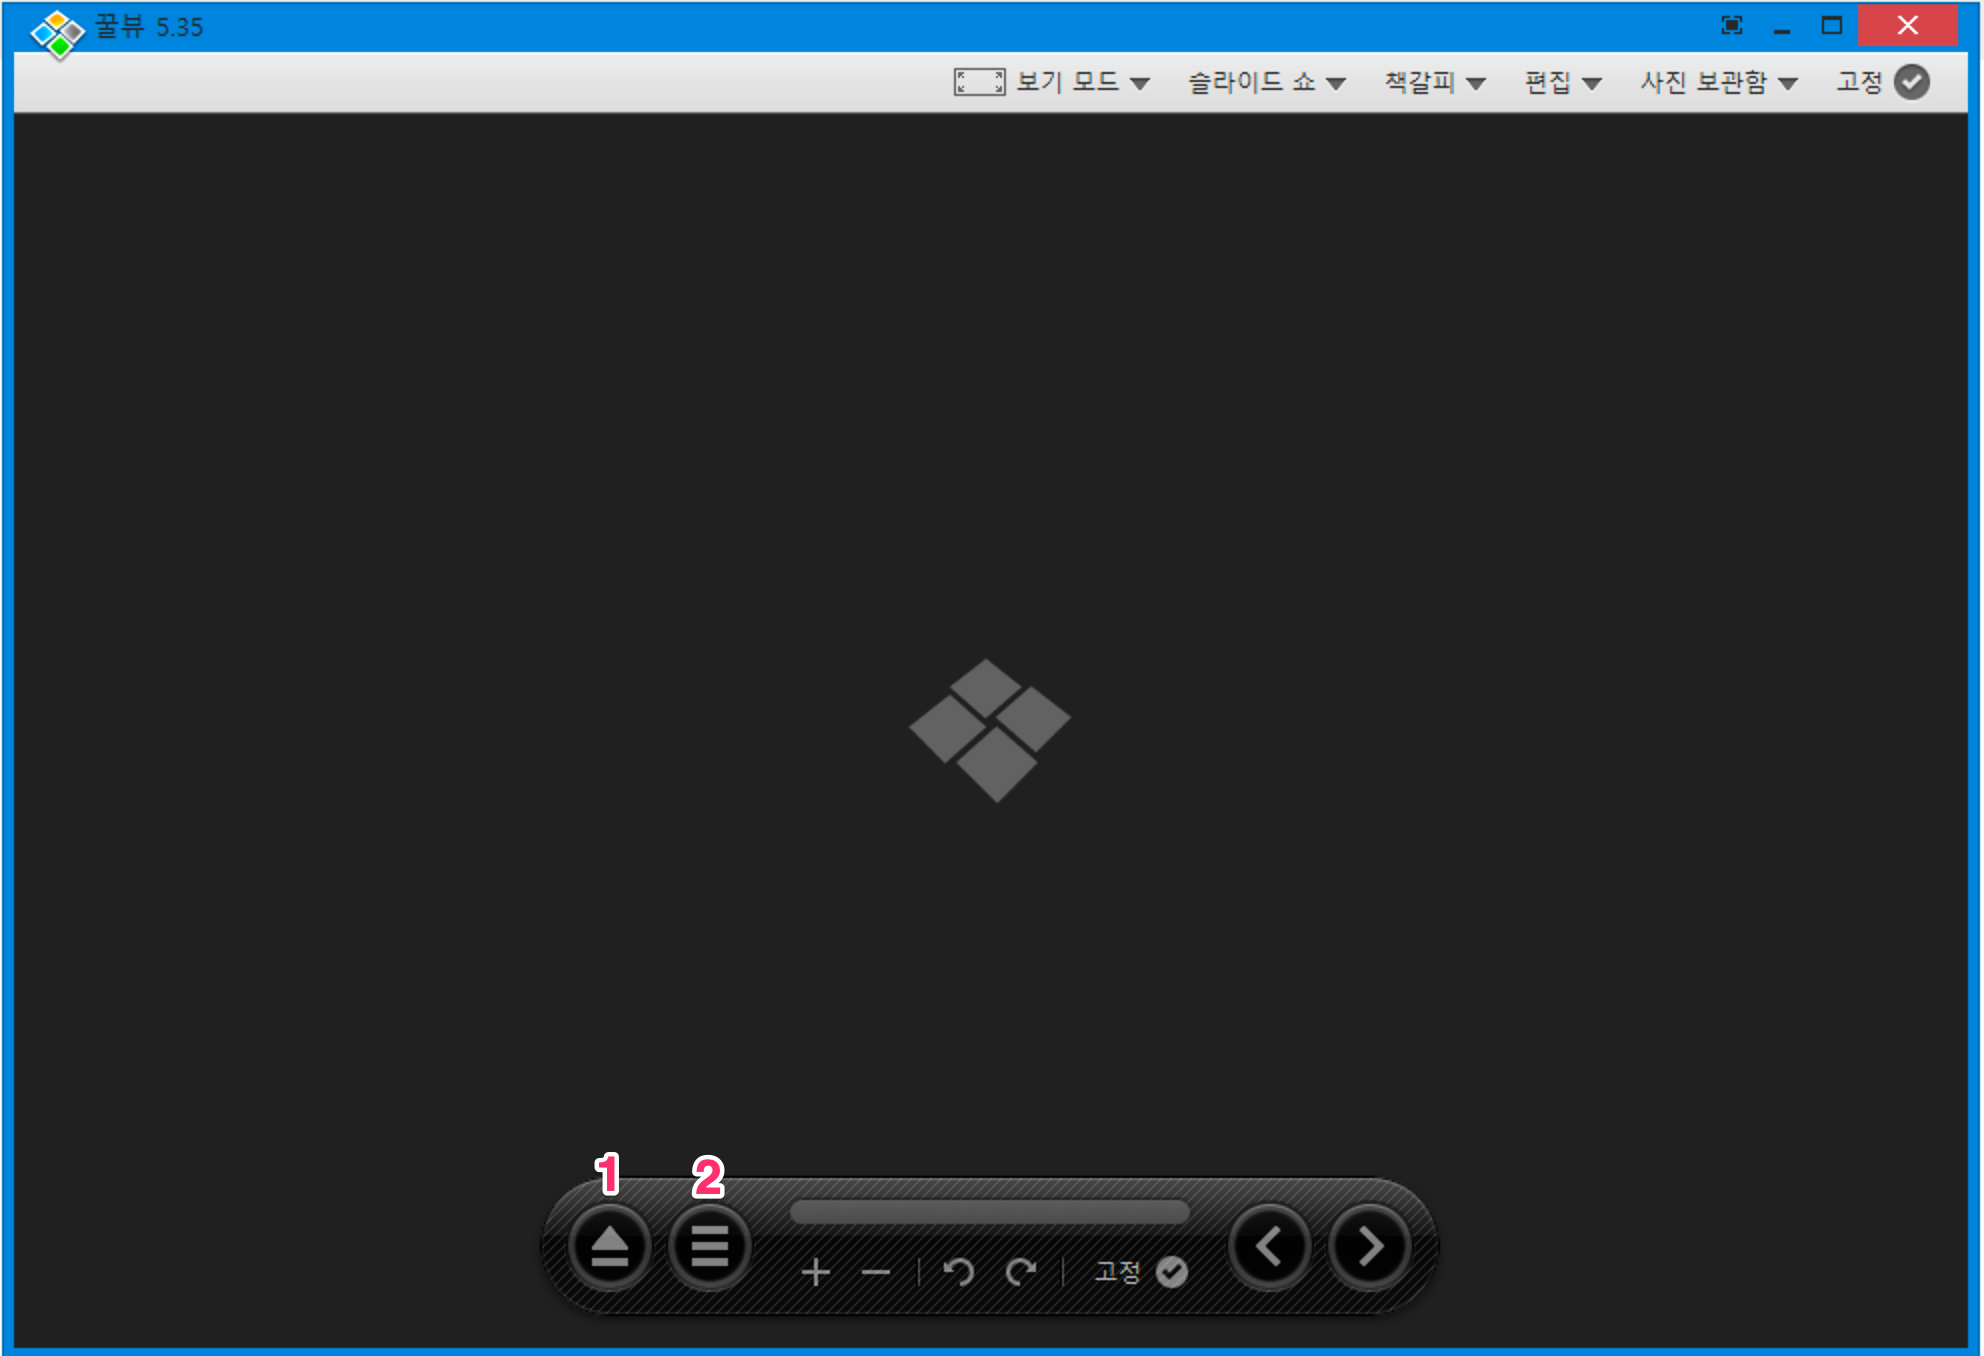Rotate image clockwise

(x=1020, y=1272)
